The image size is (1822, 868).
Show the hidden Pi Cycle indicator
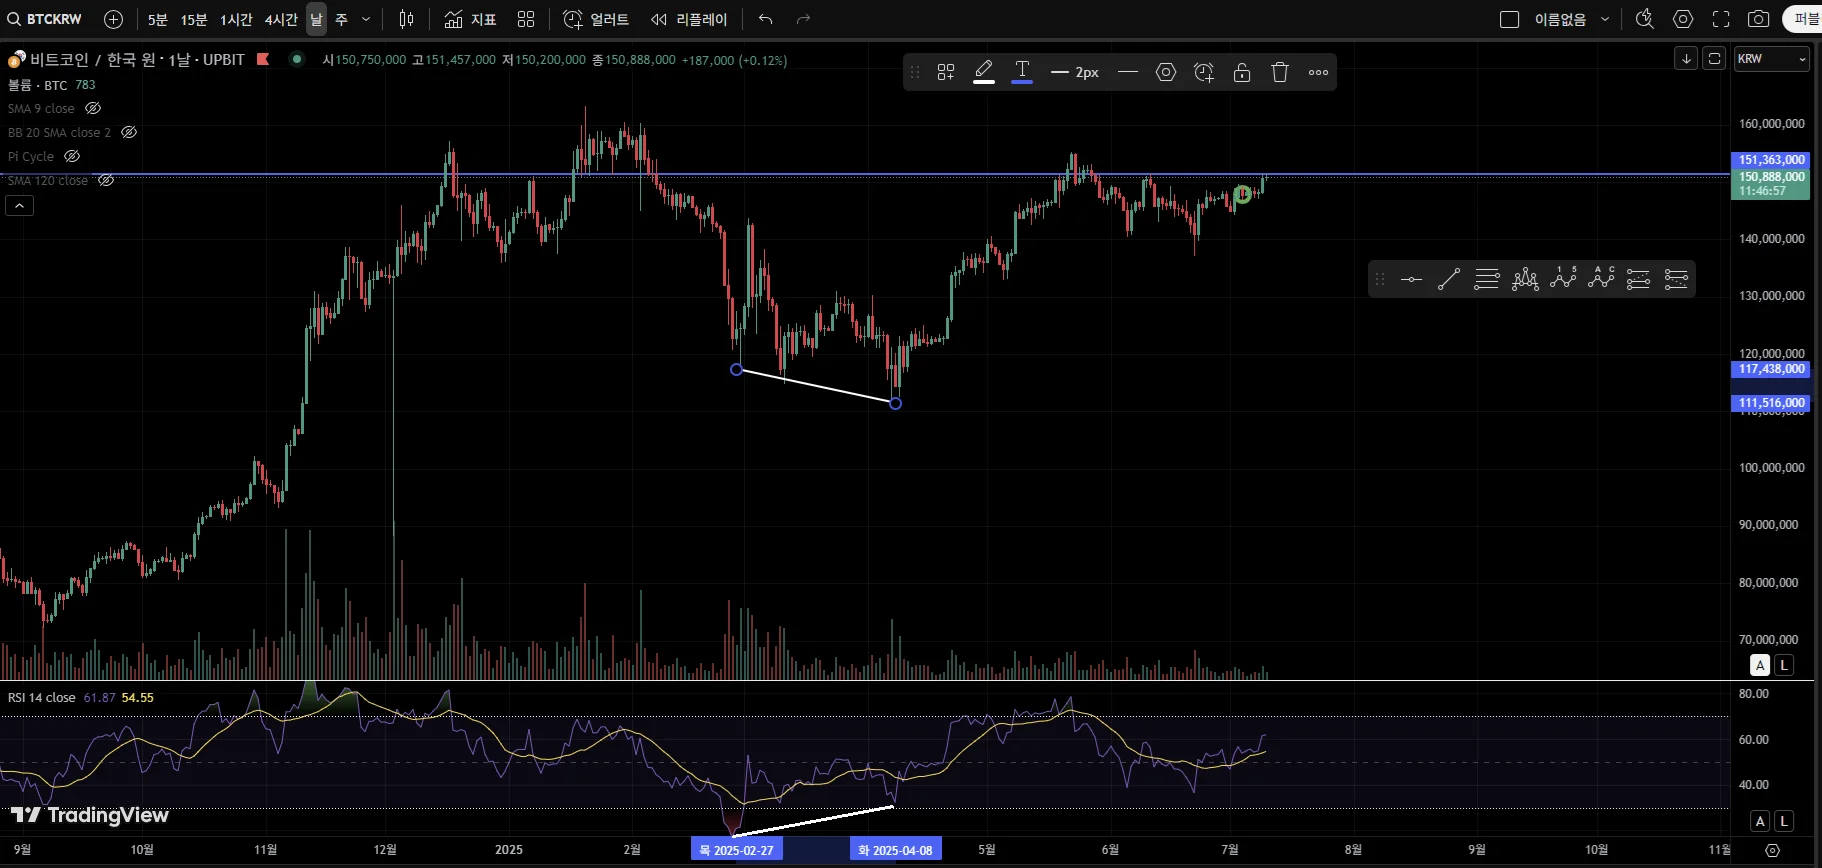pyautogui.click(x=72, y=156)
